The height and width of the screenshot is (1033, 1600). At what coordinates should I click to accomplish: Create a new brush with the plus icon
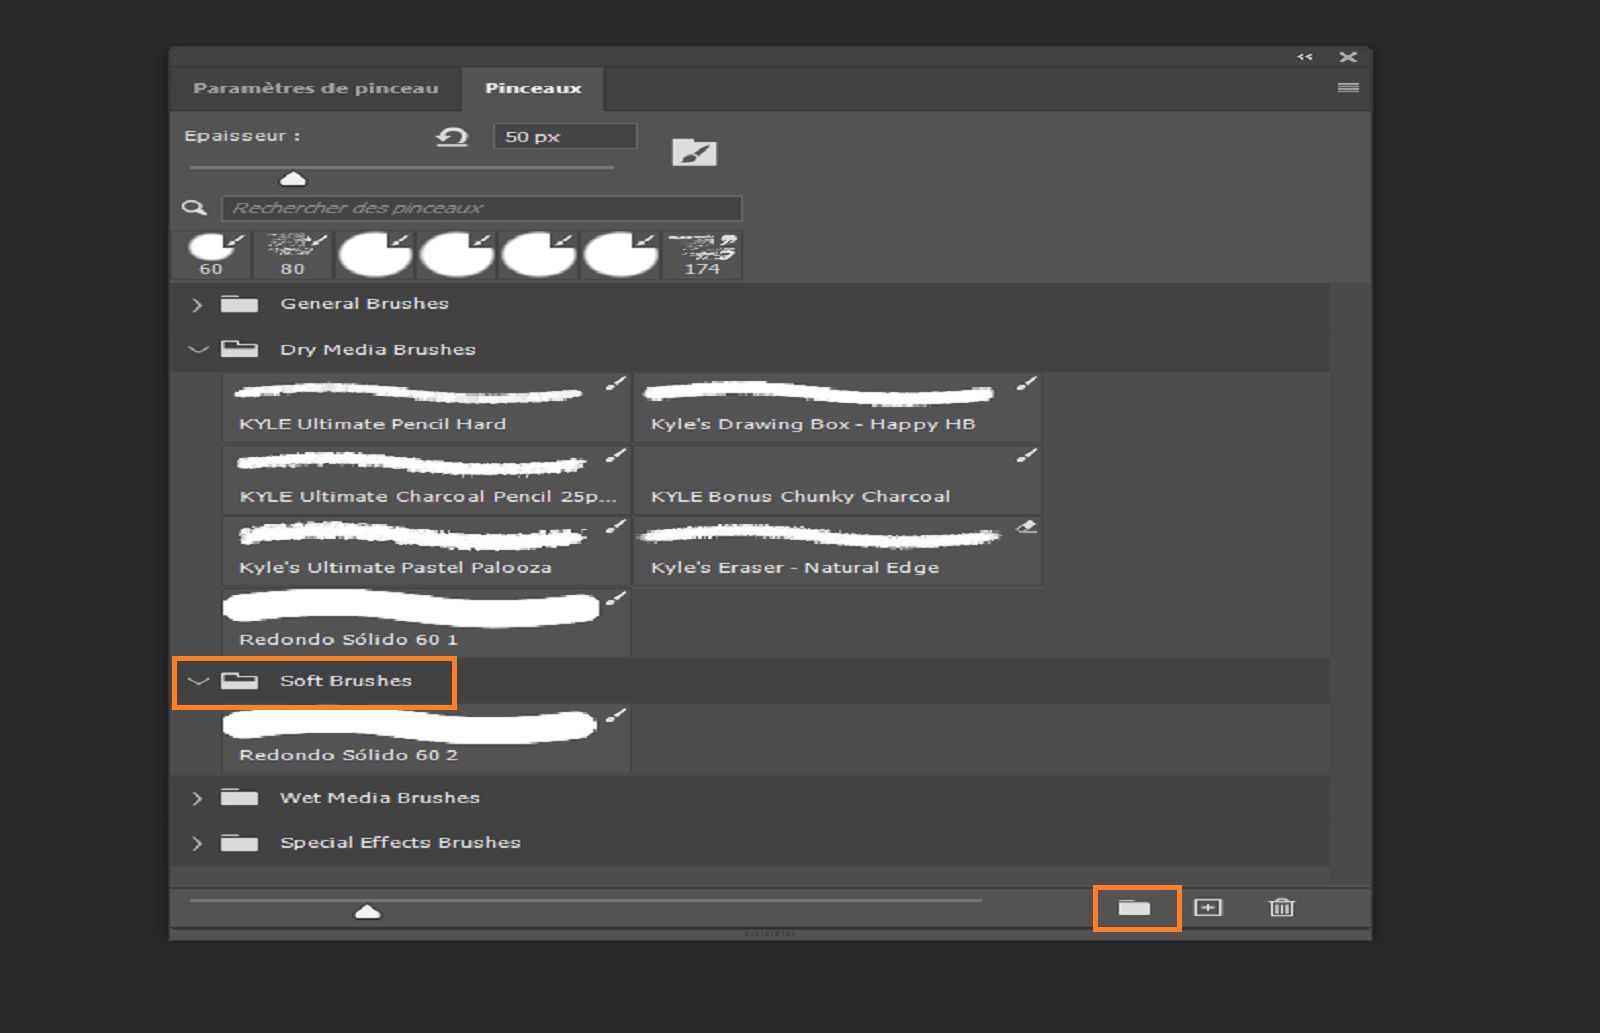tap(1208, 907)
